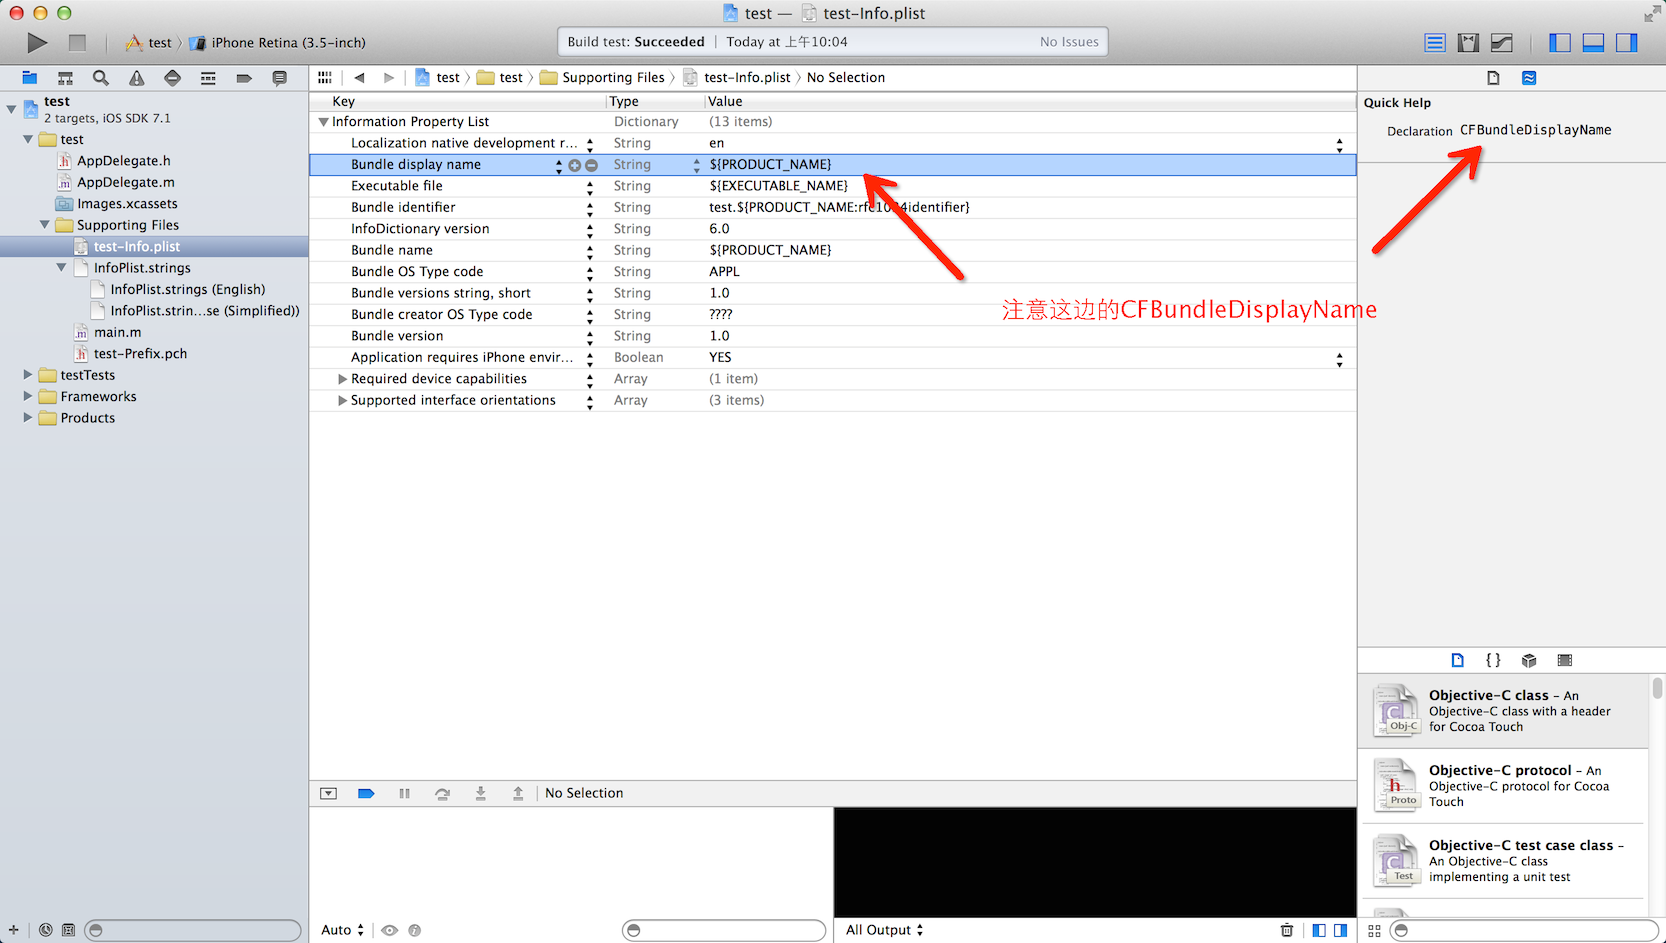Select test-Prefix.pch file

point(140,354)
